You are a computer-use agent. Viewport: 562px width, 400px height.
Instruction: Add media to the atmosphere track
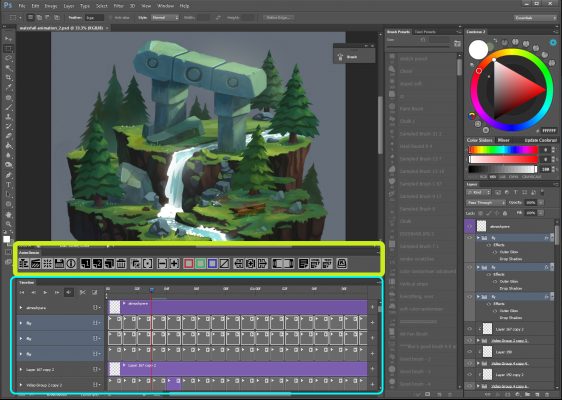(x=372, y=307)
